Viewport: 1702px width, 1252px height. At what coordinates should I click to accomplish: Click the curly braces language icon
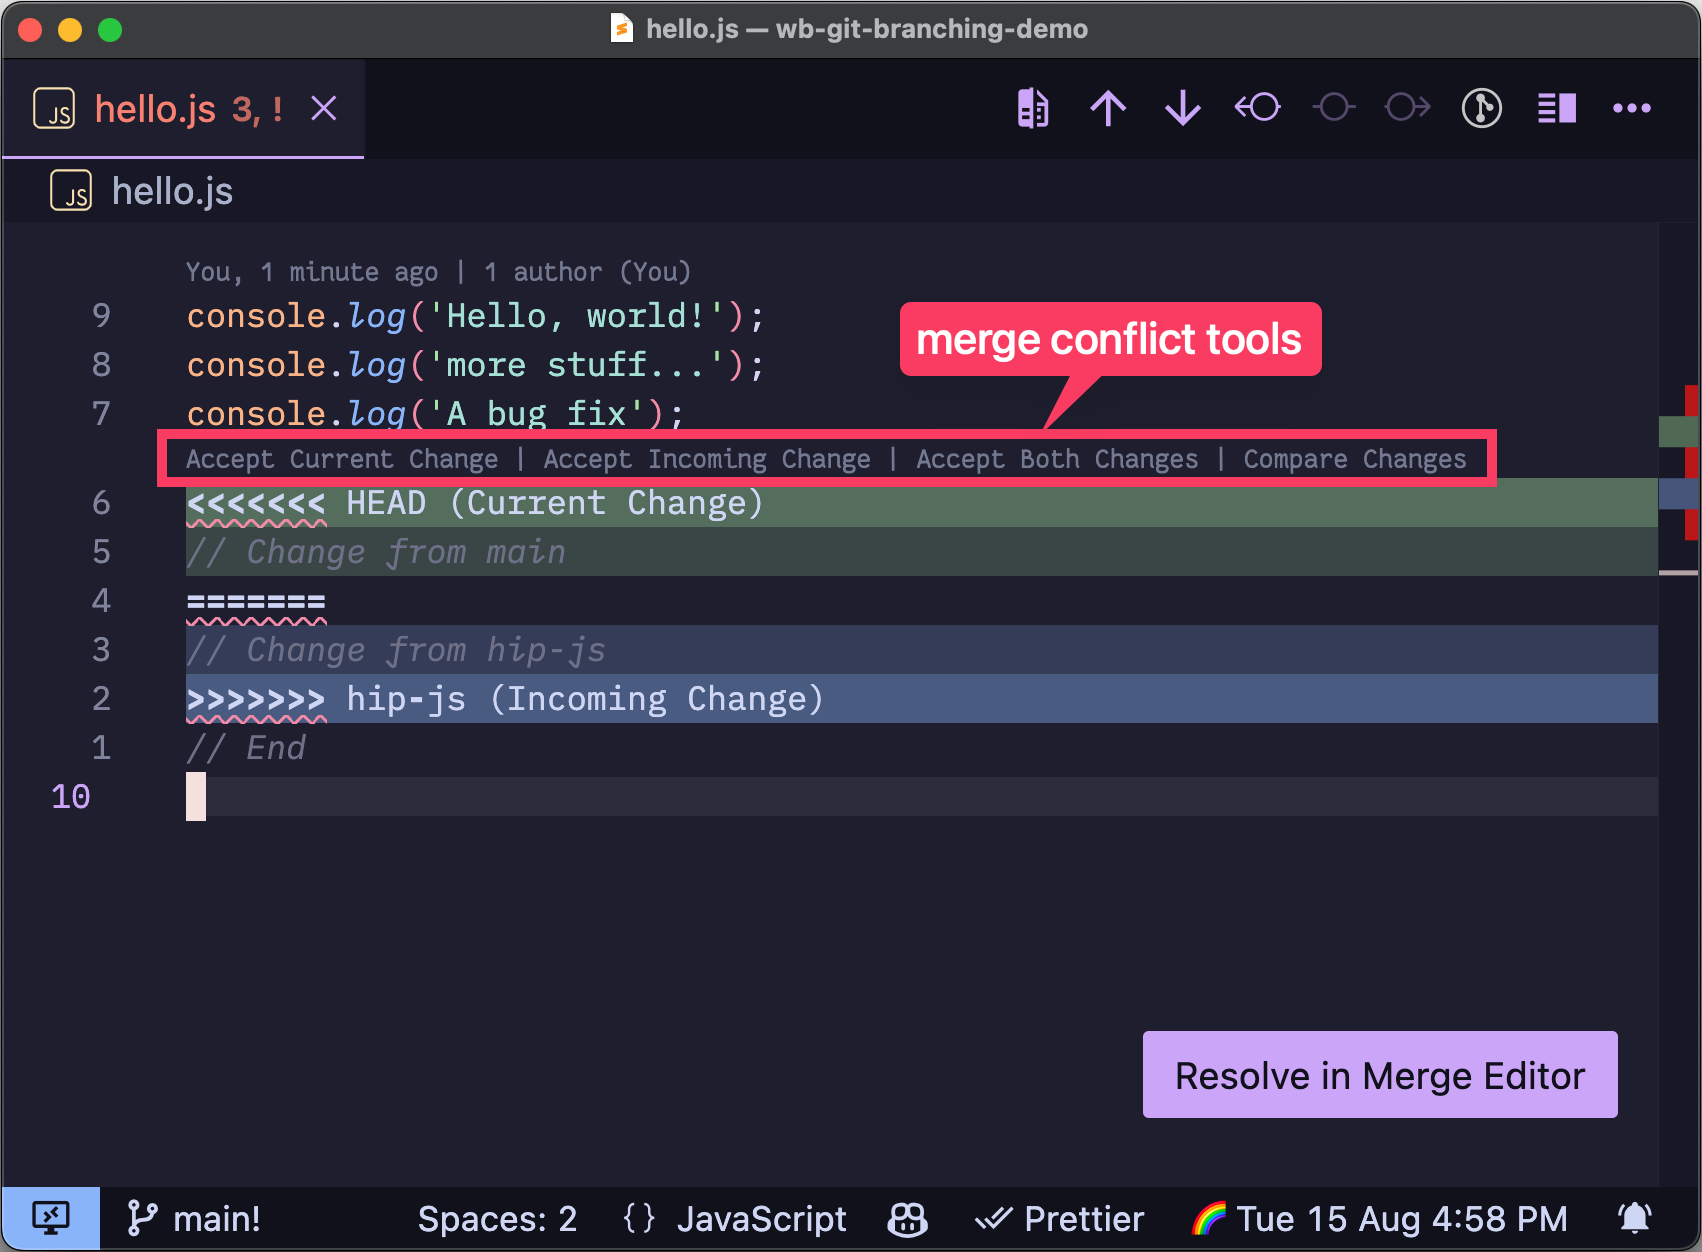(639, 1219)
